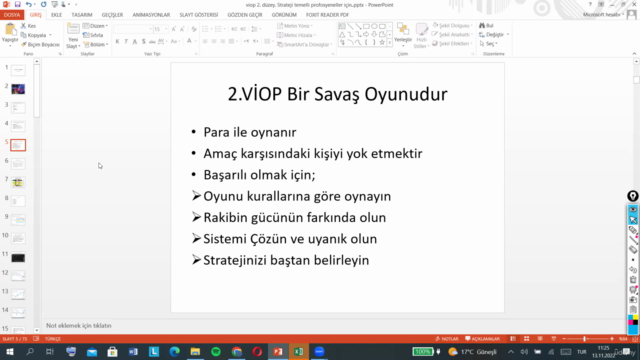
Task: Toggle text shadow S button
Action: [143, 42]
